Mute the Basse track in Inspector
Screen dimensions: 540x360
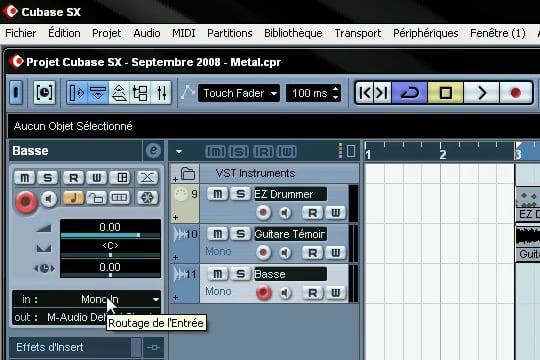click(24, 178)
